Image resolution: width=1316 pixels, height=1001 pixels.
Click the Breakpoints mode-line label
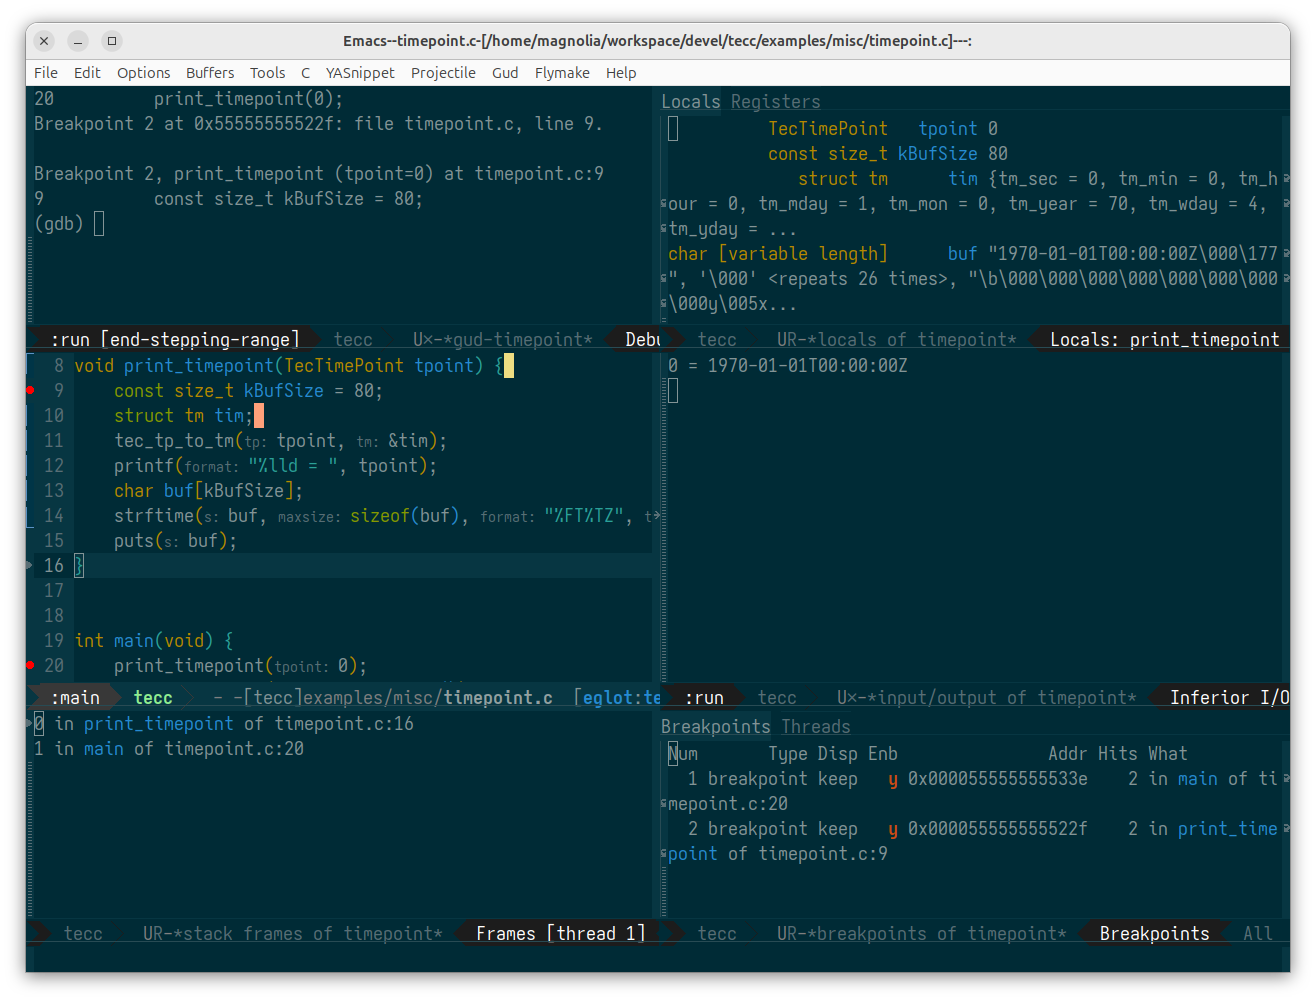click(1154, 934)
